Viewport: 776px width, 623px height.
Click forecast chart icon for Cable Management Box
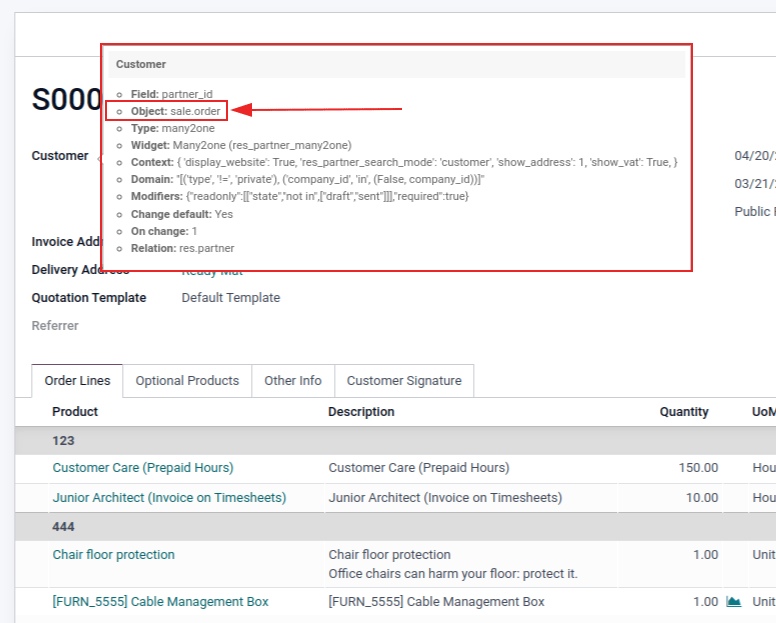(x=734, y=601)
